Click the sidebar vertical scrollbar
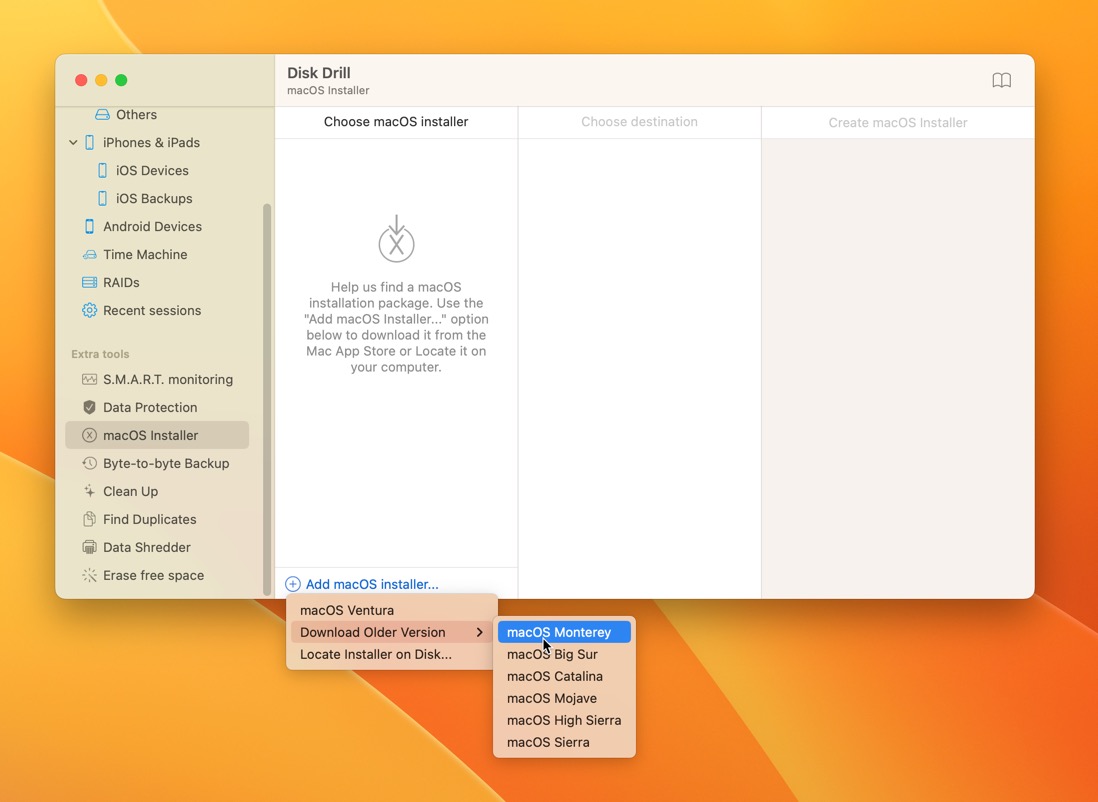The width and height of the screenshot is (1098, 802). tap(266, 399)
